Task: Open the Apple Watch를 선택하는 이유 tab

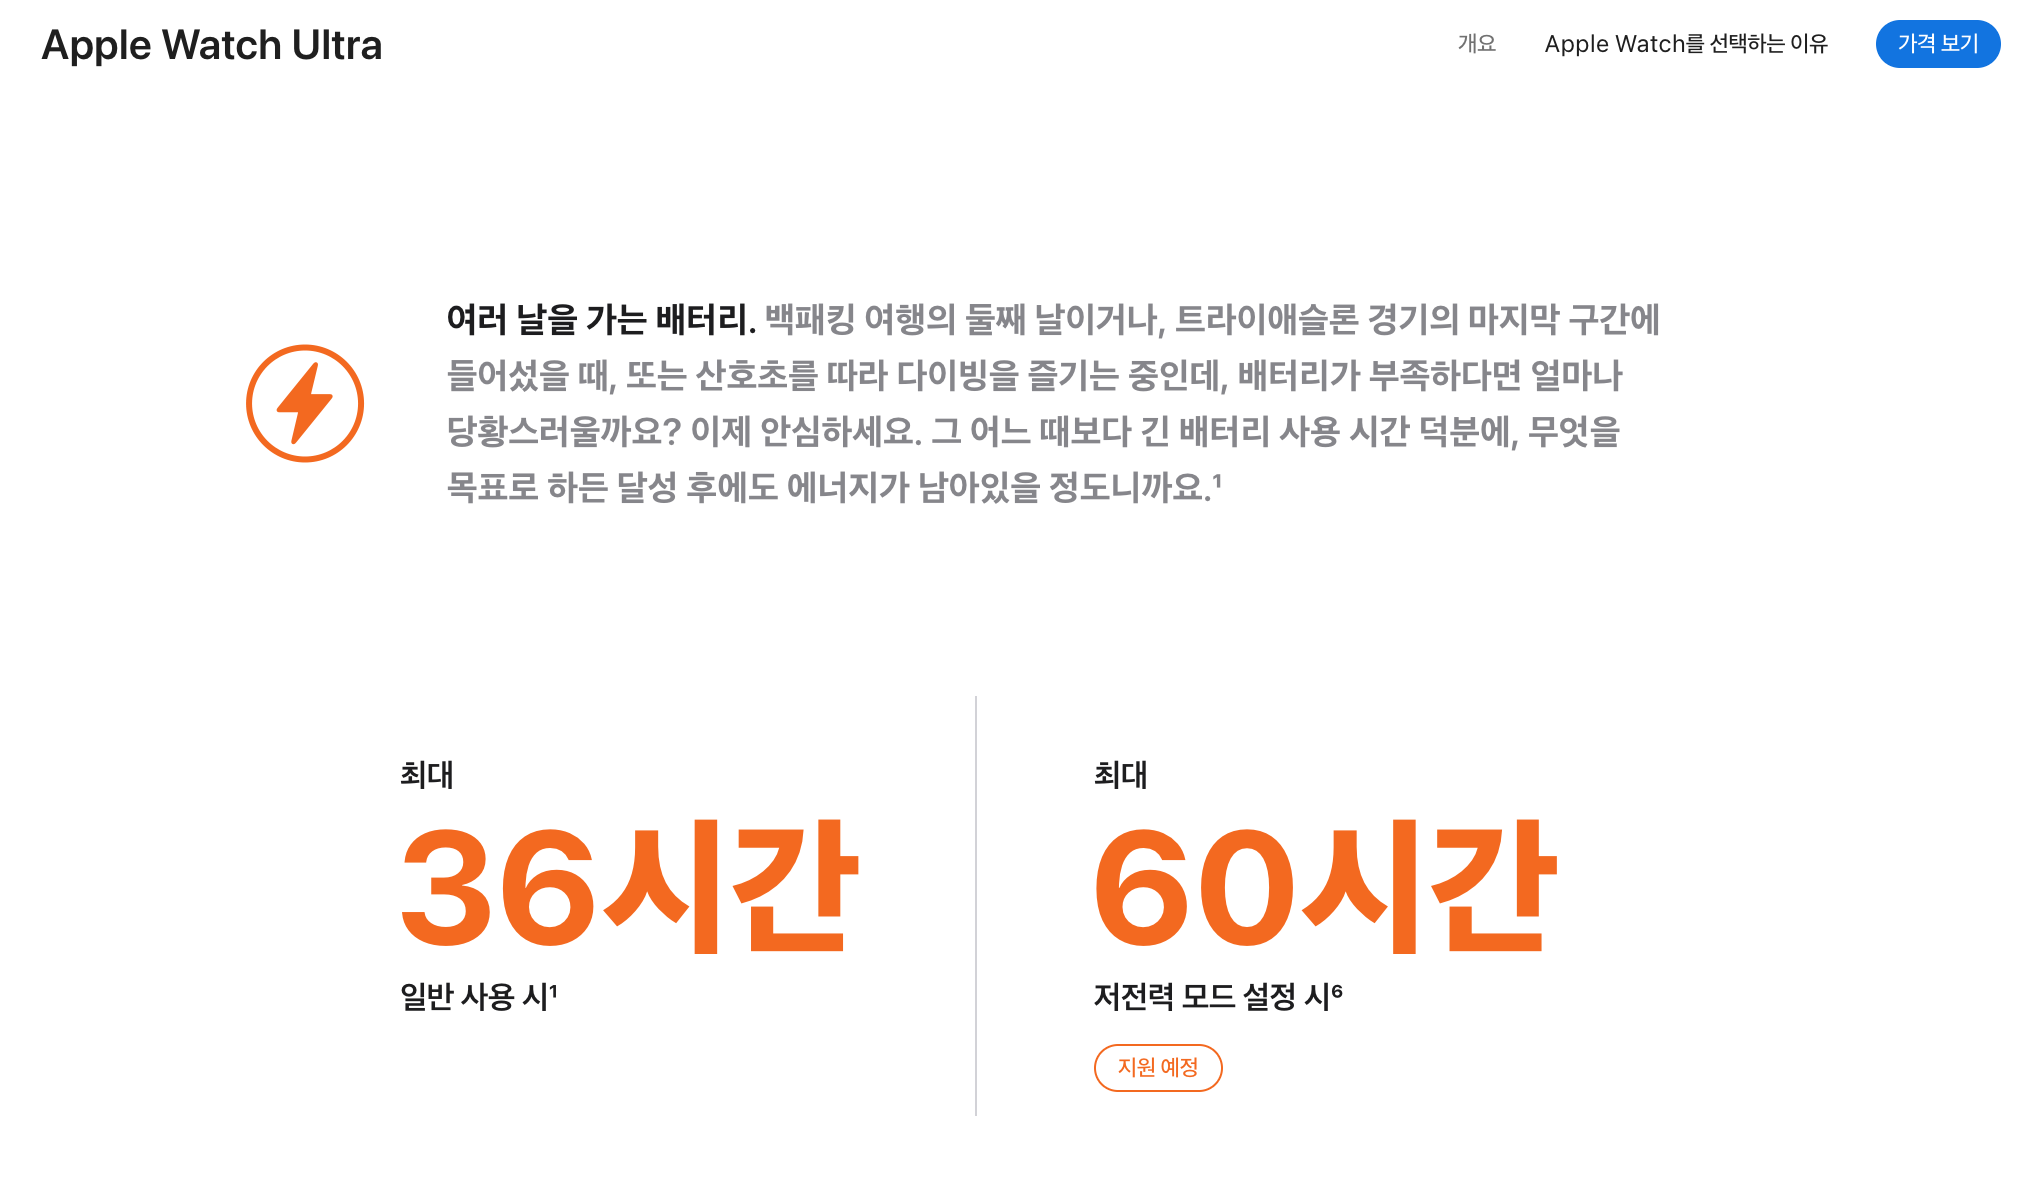Action: click(1685, 44)
